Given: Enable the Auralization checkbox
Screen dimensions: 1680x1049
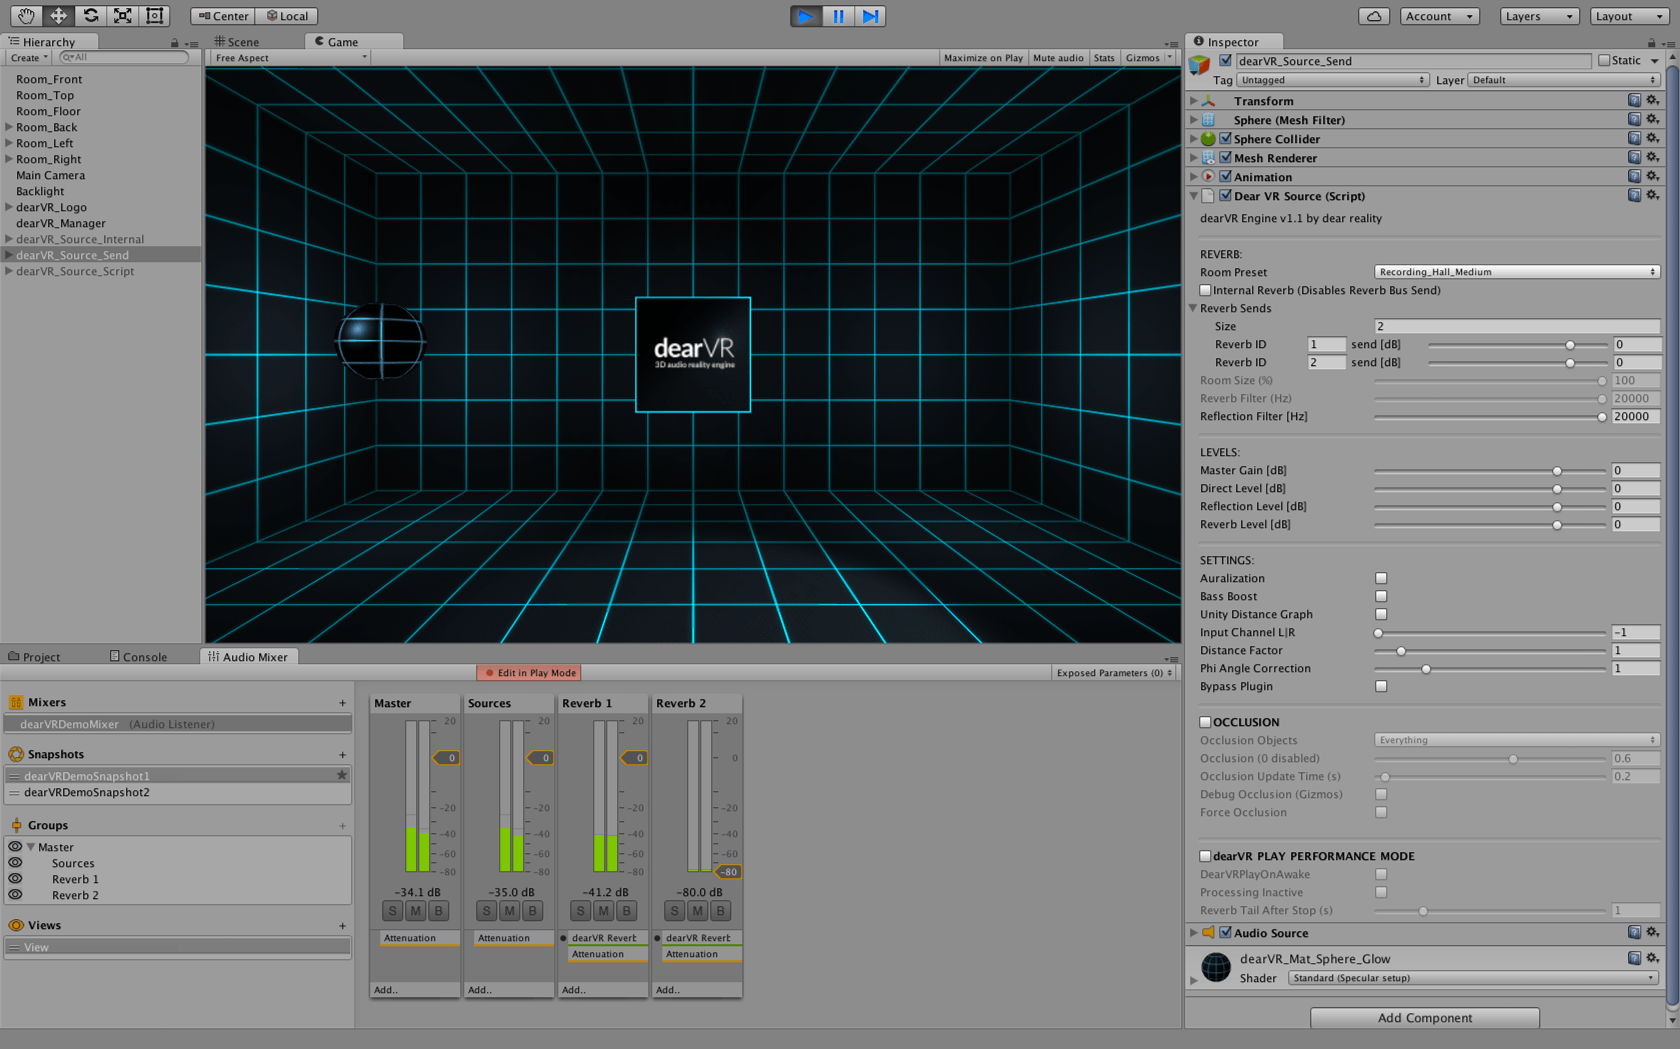Looking at the screenshot, I should tap(1381, 578).
